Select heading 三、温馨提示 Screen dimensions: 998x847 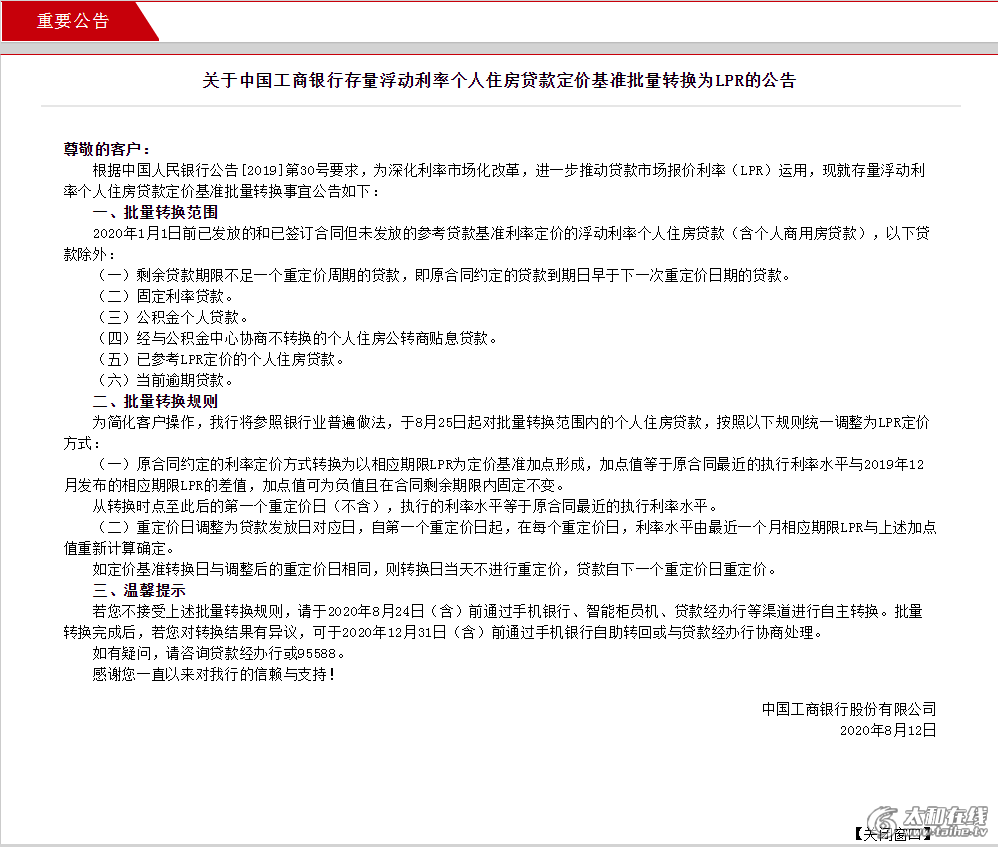139,590
